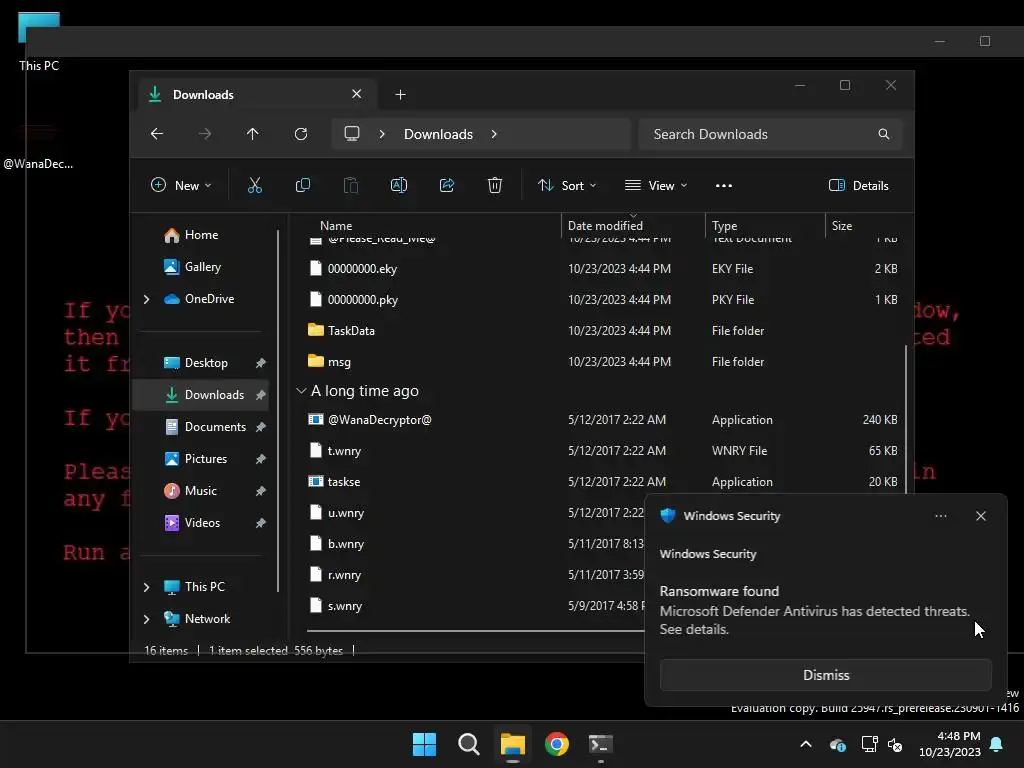Click the Copy icon in Explorer toolbar
The height and width of the screenshot is (768, 1024).
pyautogui.click(x=303, y=185)
